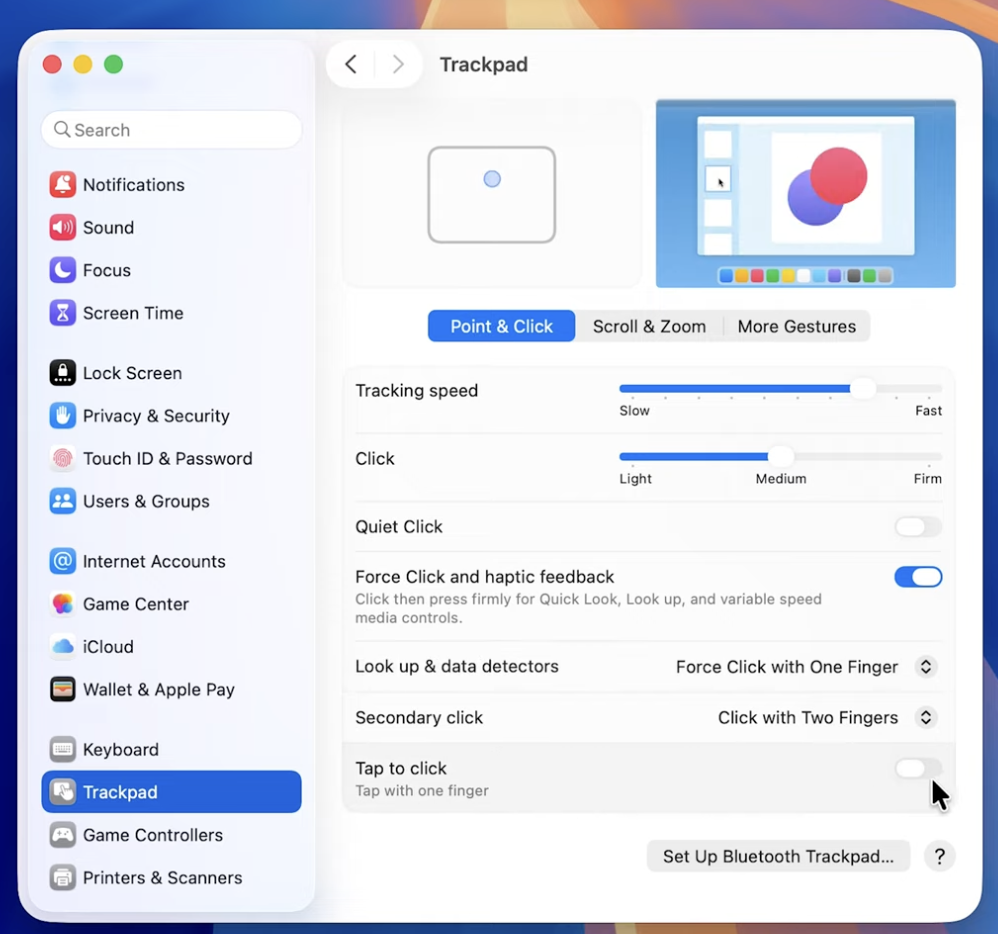Click the Medium label under Click slider
998x934 pixels.
(780, 479)
